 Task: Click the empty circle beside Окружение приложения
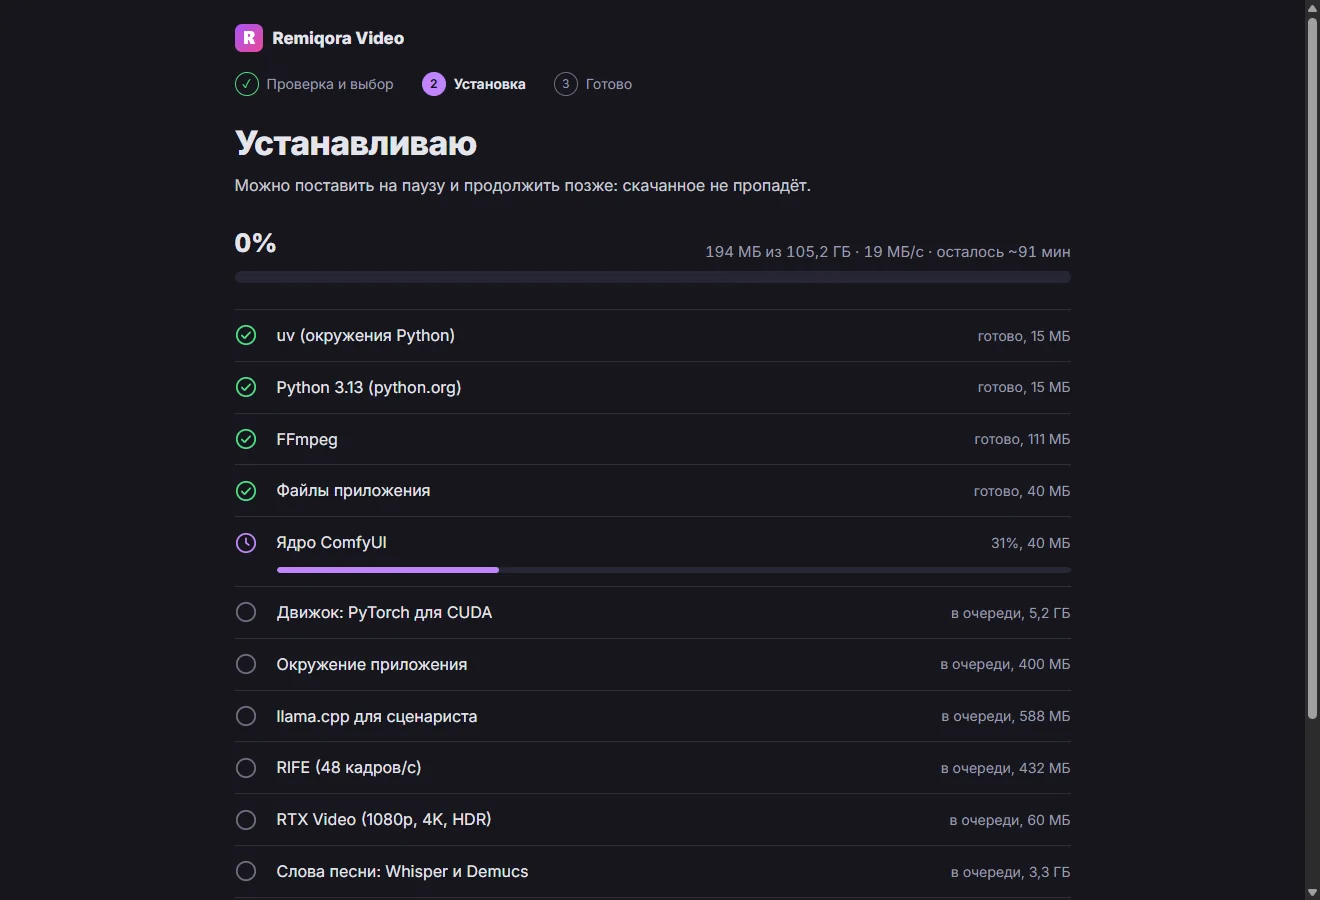246,664
